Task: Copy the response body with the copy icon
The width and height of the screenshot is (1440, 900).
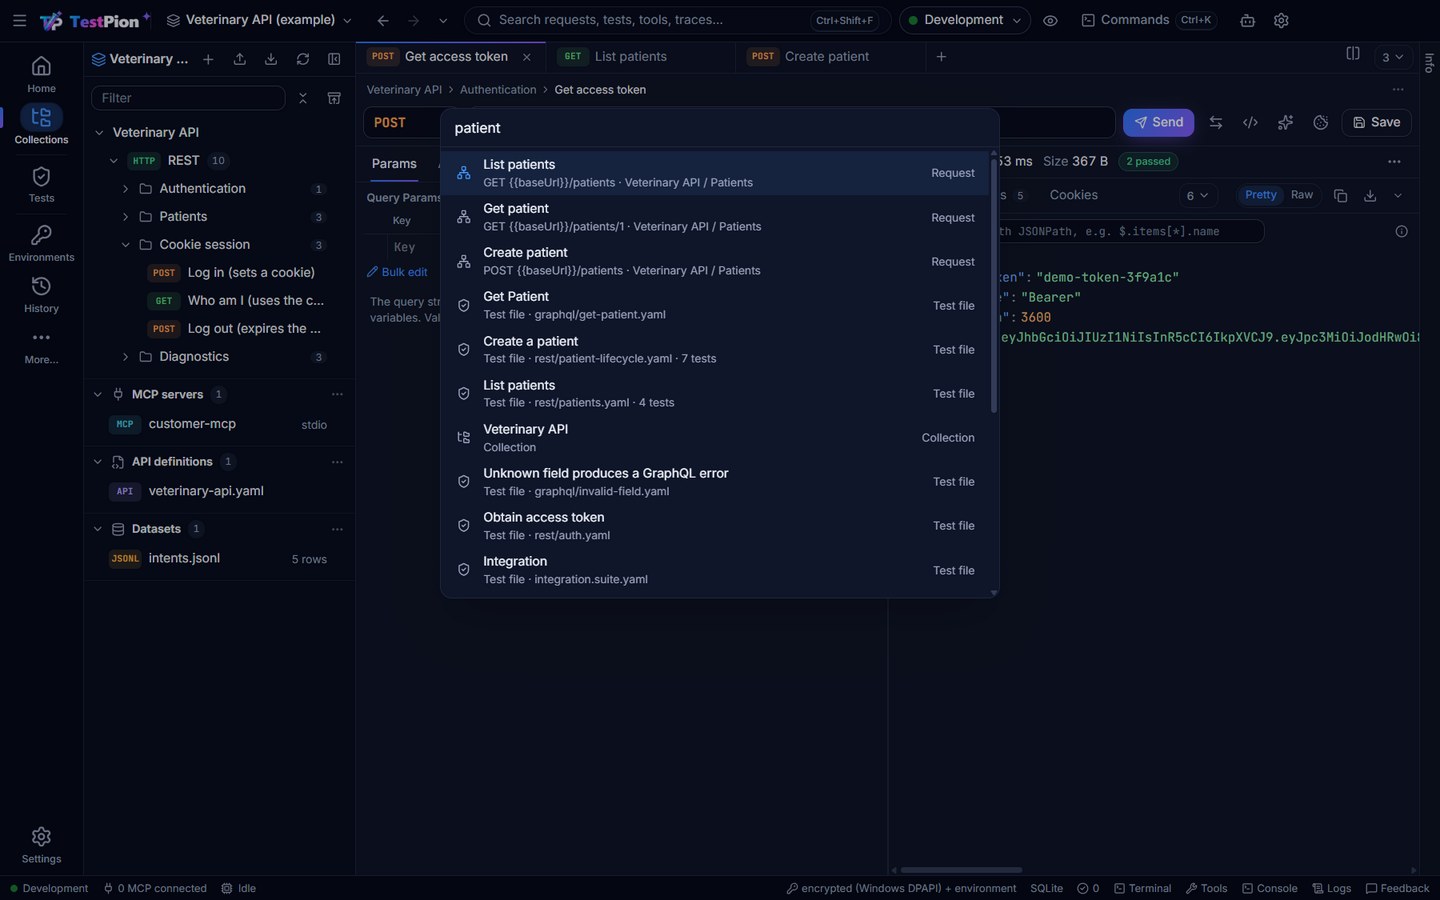Action: point(1340,196)
